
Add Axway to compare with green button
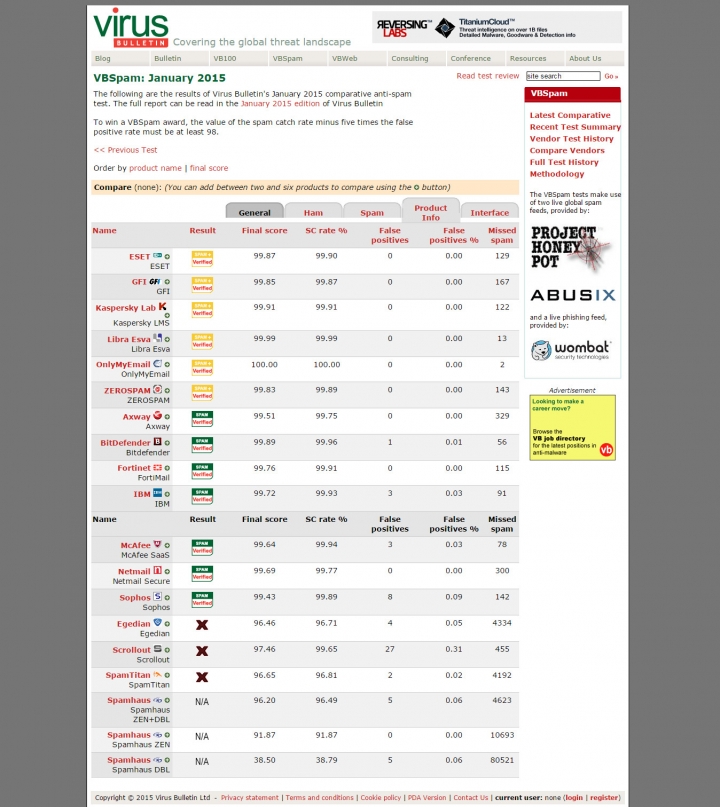coord(167,417)
